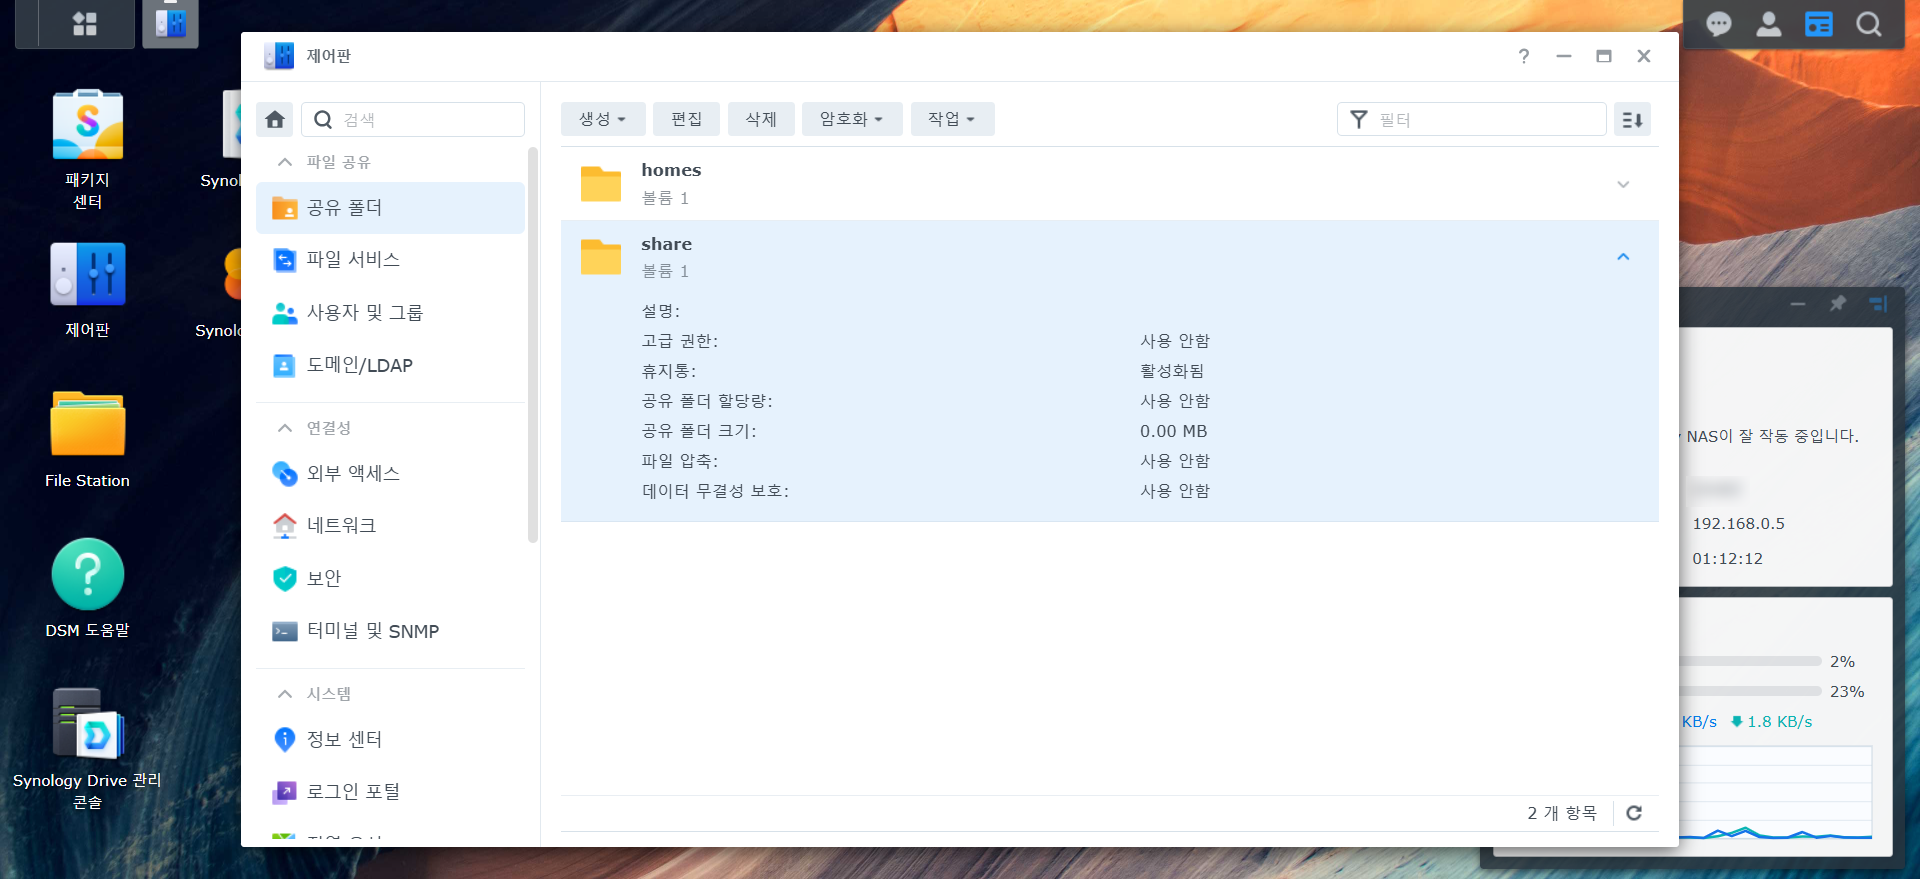Screen dimensions: 1920x879
Task: Open 정보 센터 page
Action: click(x=390, y=740)
